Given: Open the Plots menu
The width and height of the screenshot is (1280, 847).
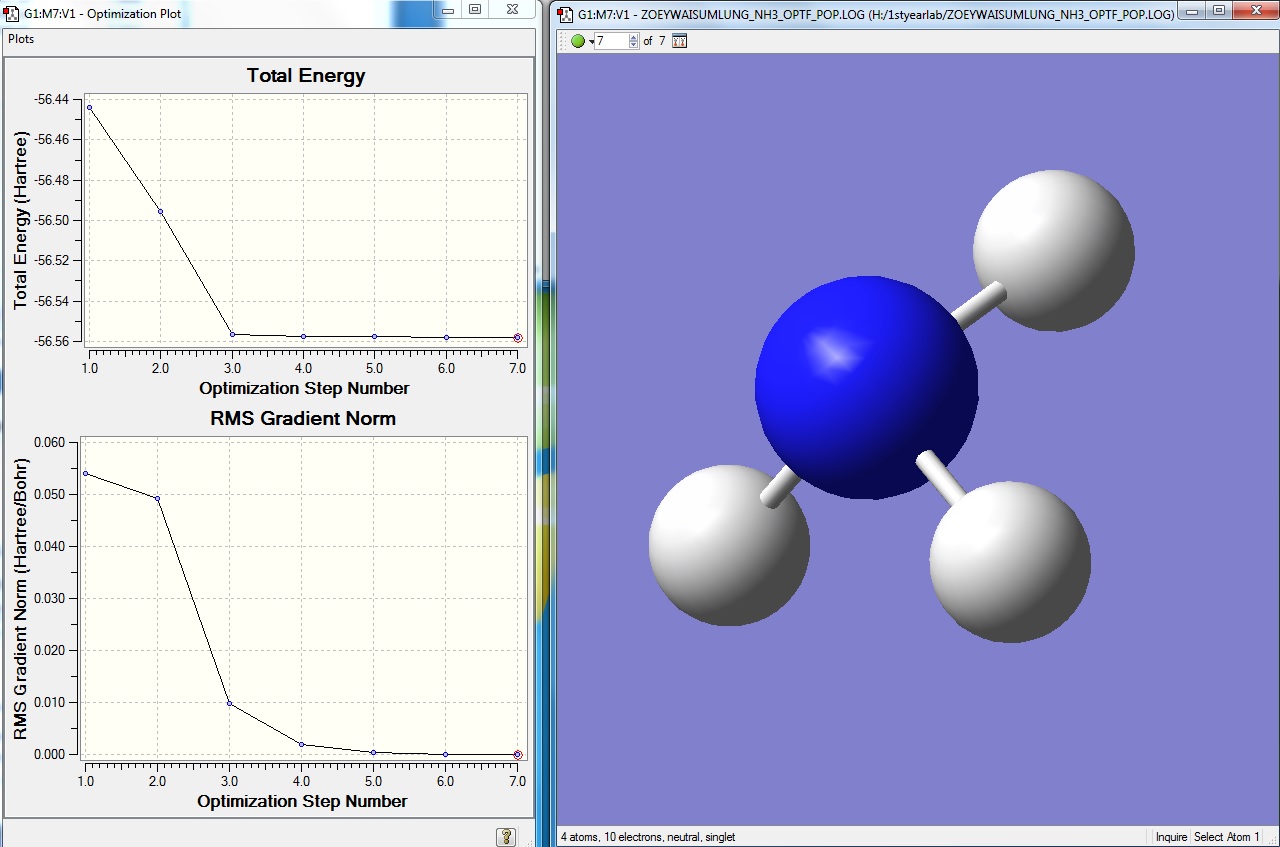Looking at the screenshot, I should point(21,39).
